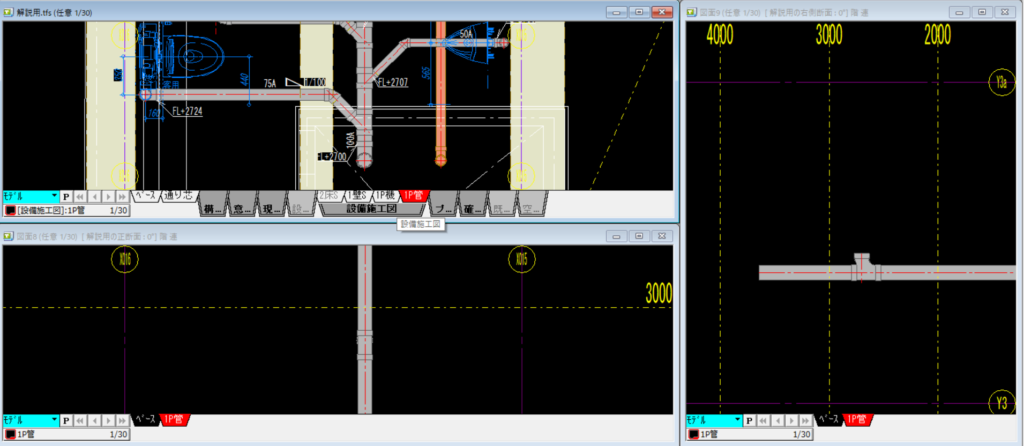This screenshot has width=1024, height=446.
Task: Open the モデル dropdown in 解説用.tfs window
Action: coord(54,197)
